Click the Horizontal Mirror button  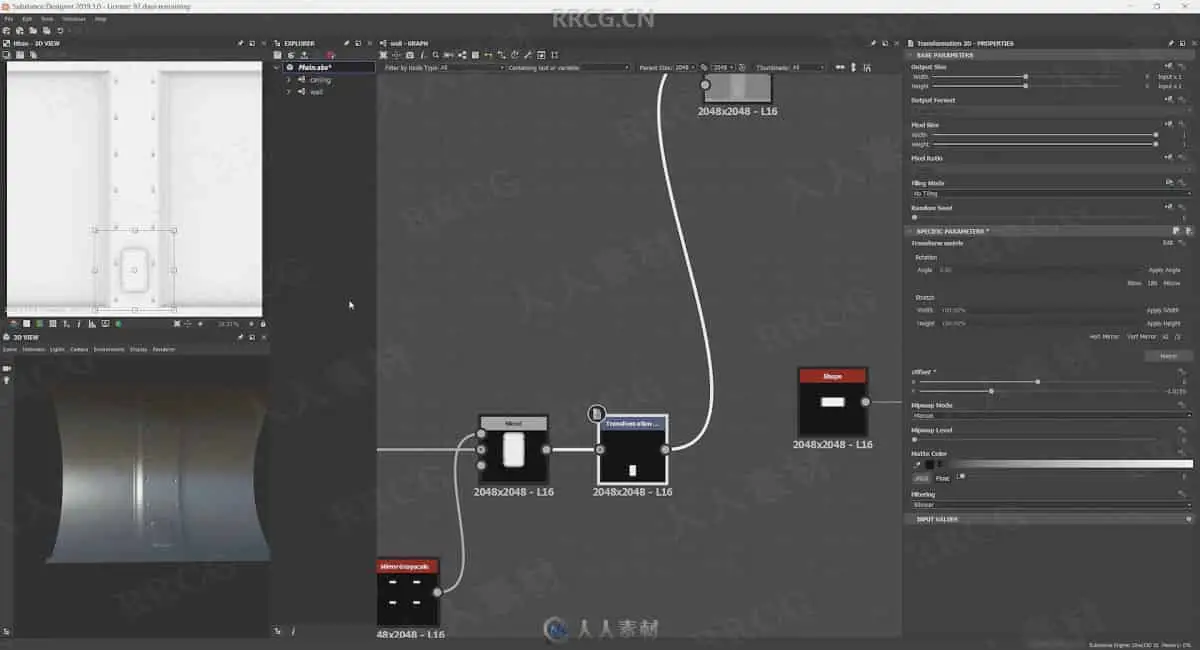click(1104, 337)
